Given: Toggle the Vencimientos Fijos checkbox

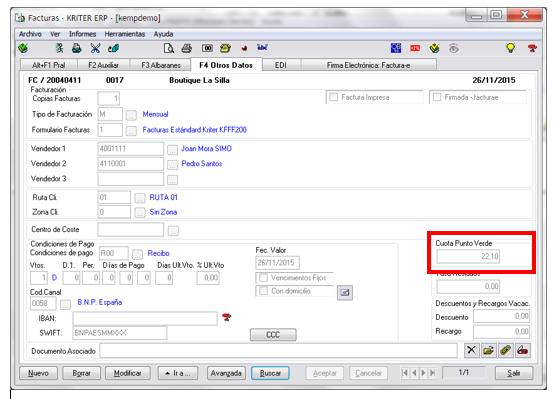Looking at the screenshot, I should (264, 277).
